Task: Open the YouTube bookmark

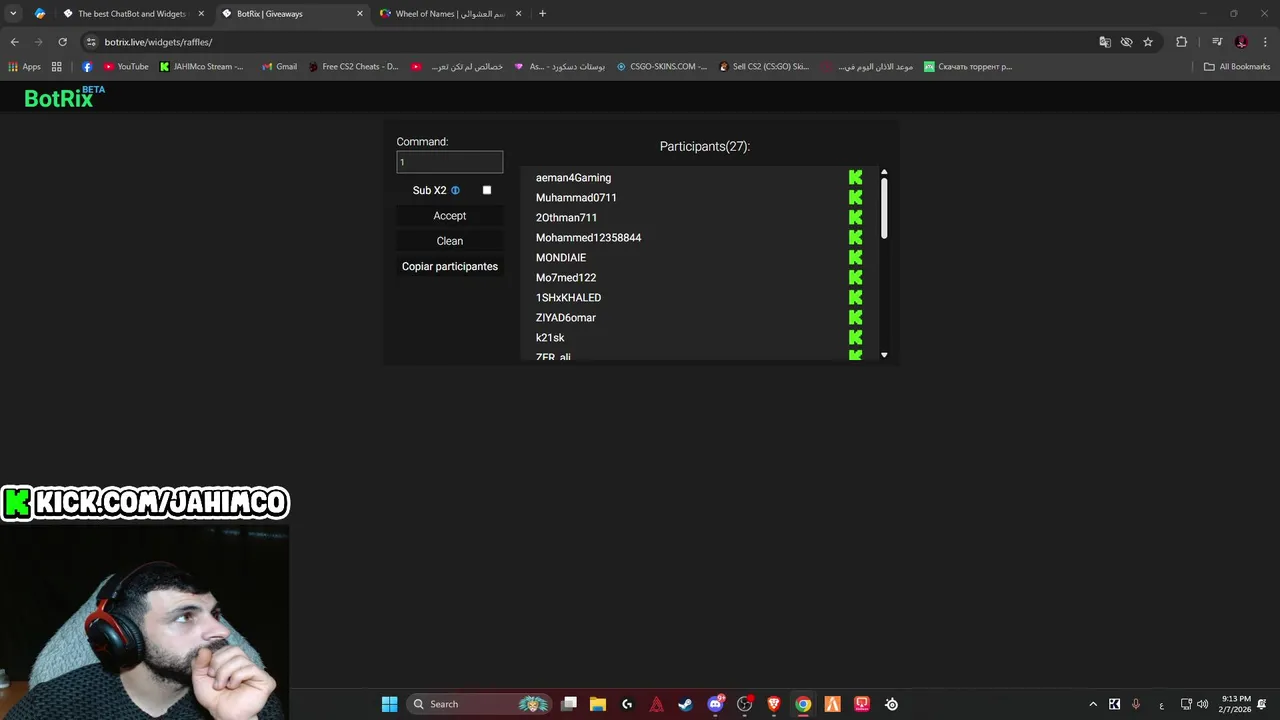Action: point(126,67)
